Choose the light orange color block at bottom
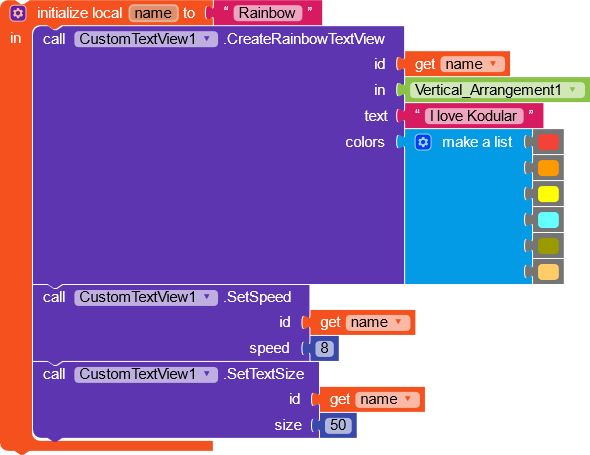590x455 pixels. pos(548,272)
